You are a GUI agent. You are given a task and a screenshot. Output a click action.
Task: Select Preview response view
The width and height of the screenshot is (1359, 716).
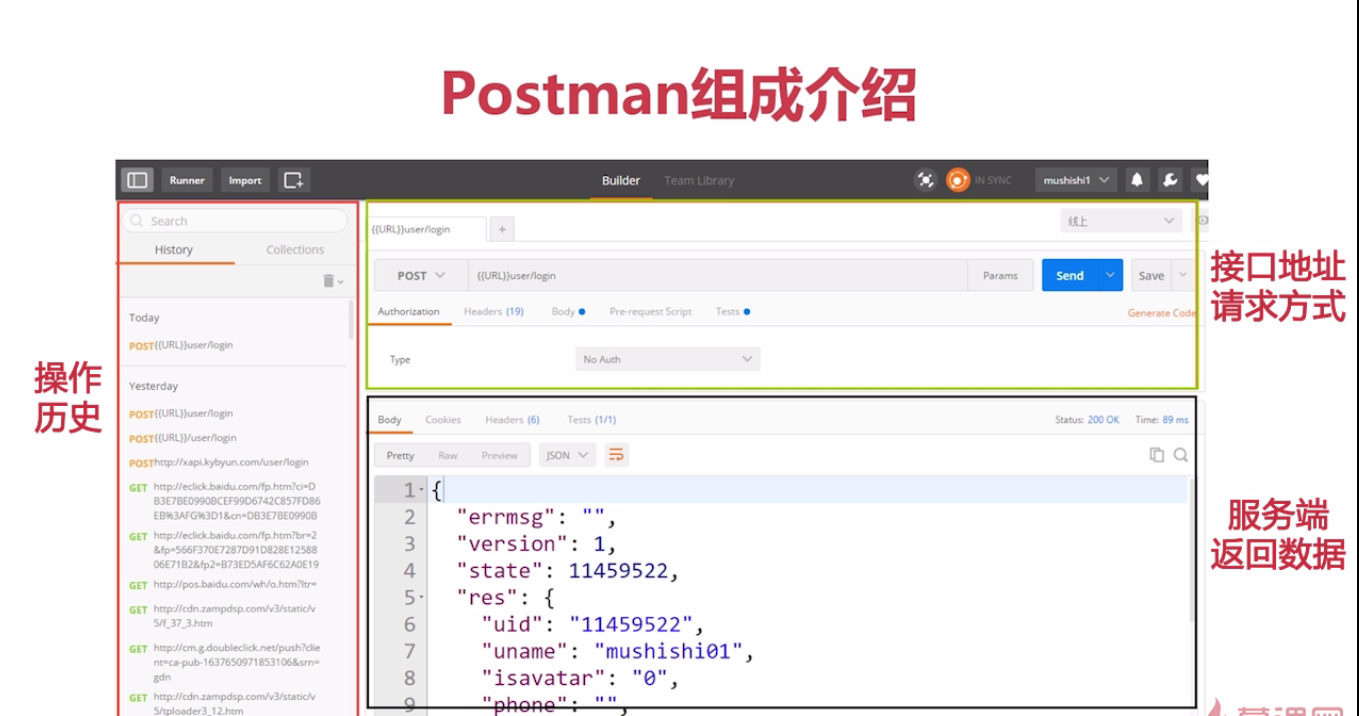[x=500, y=455]
